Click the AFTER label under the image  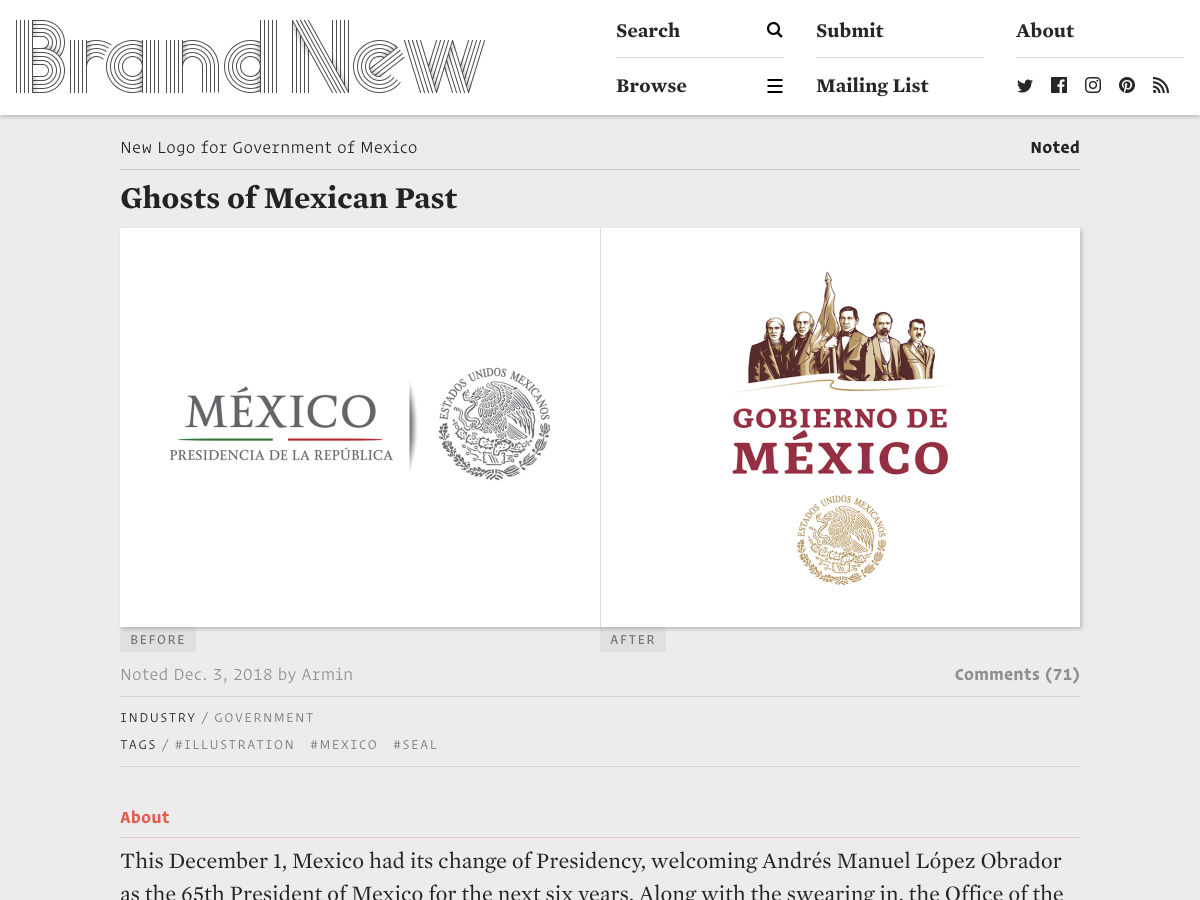(x=633, y=640)
